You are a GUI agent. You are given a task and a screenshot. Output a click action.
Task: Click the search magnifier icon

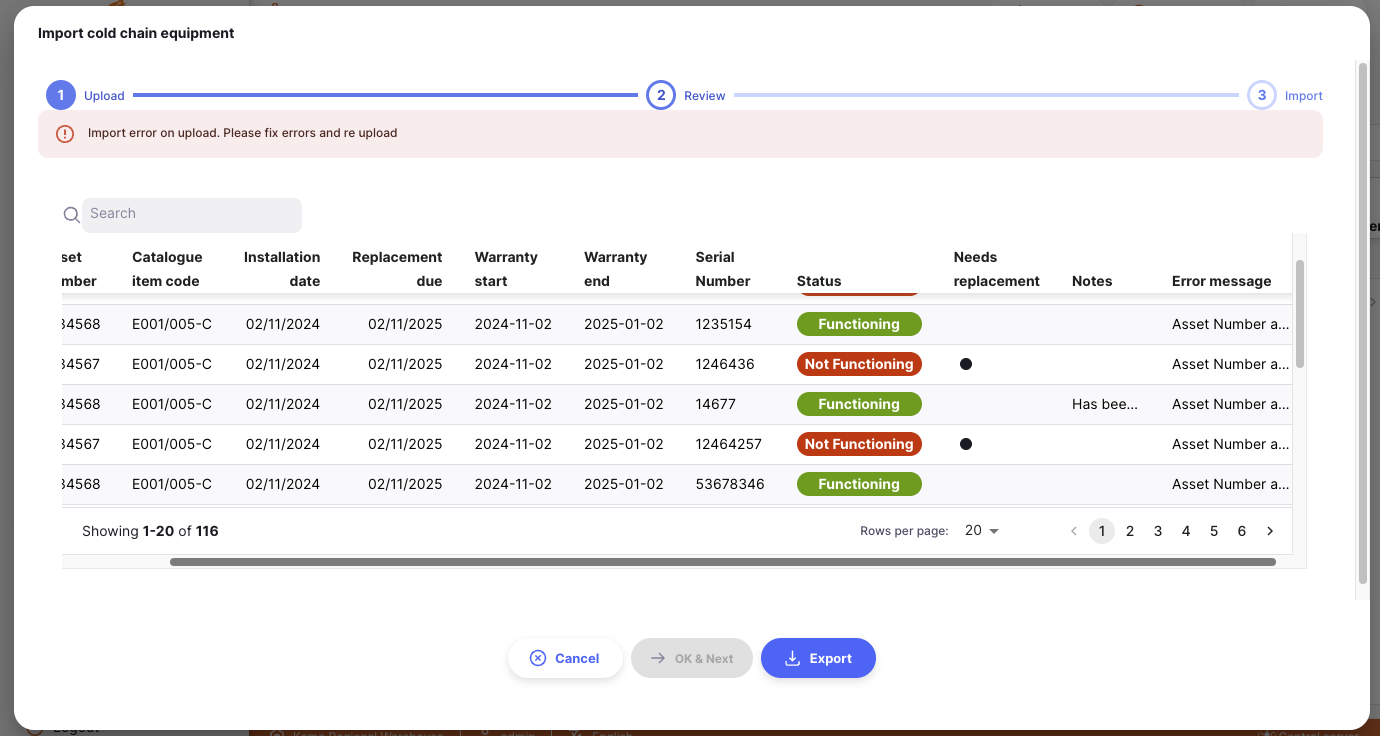click(71, 215)
